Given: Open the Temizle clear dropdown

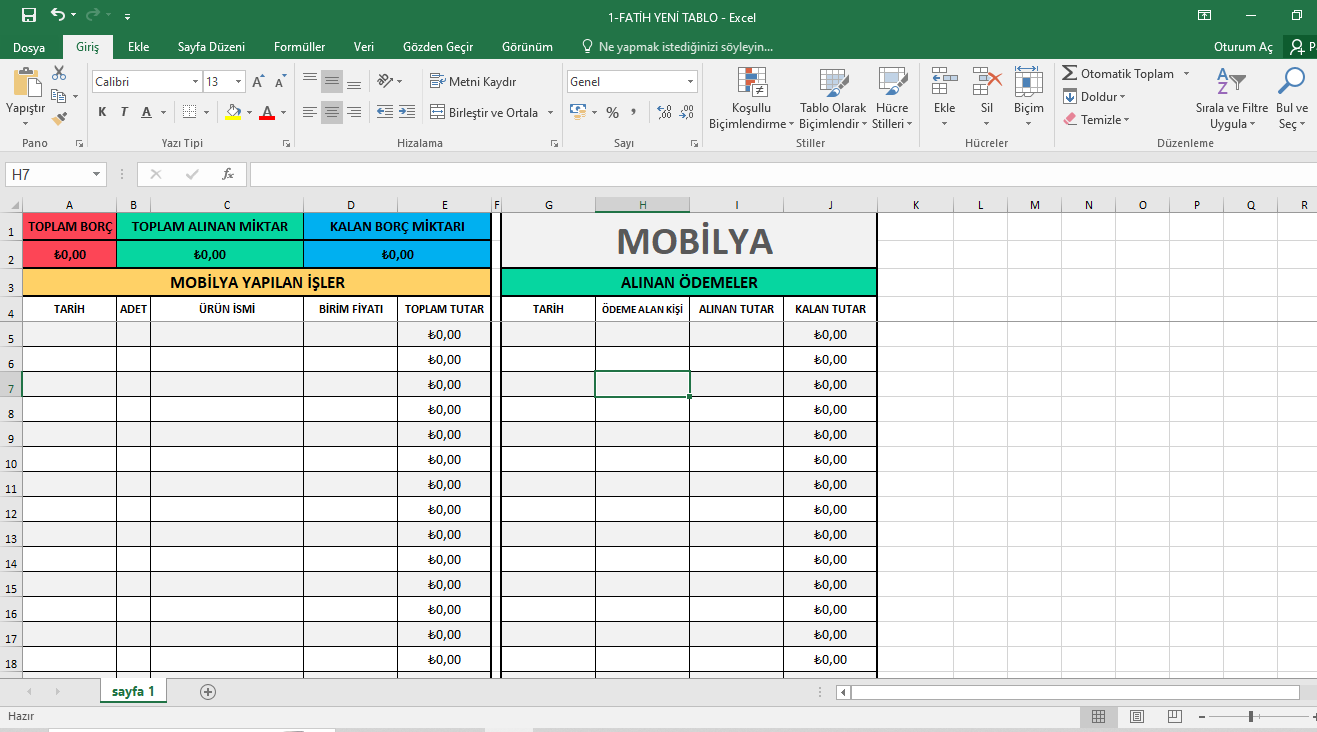Looking at the screenshot, I should coord(1096,119).
